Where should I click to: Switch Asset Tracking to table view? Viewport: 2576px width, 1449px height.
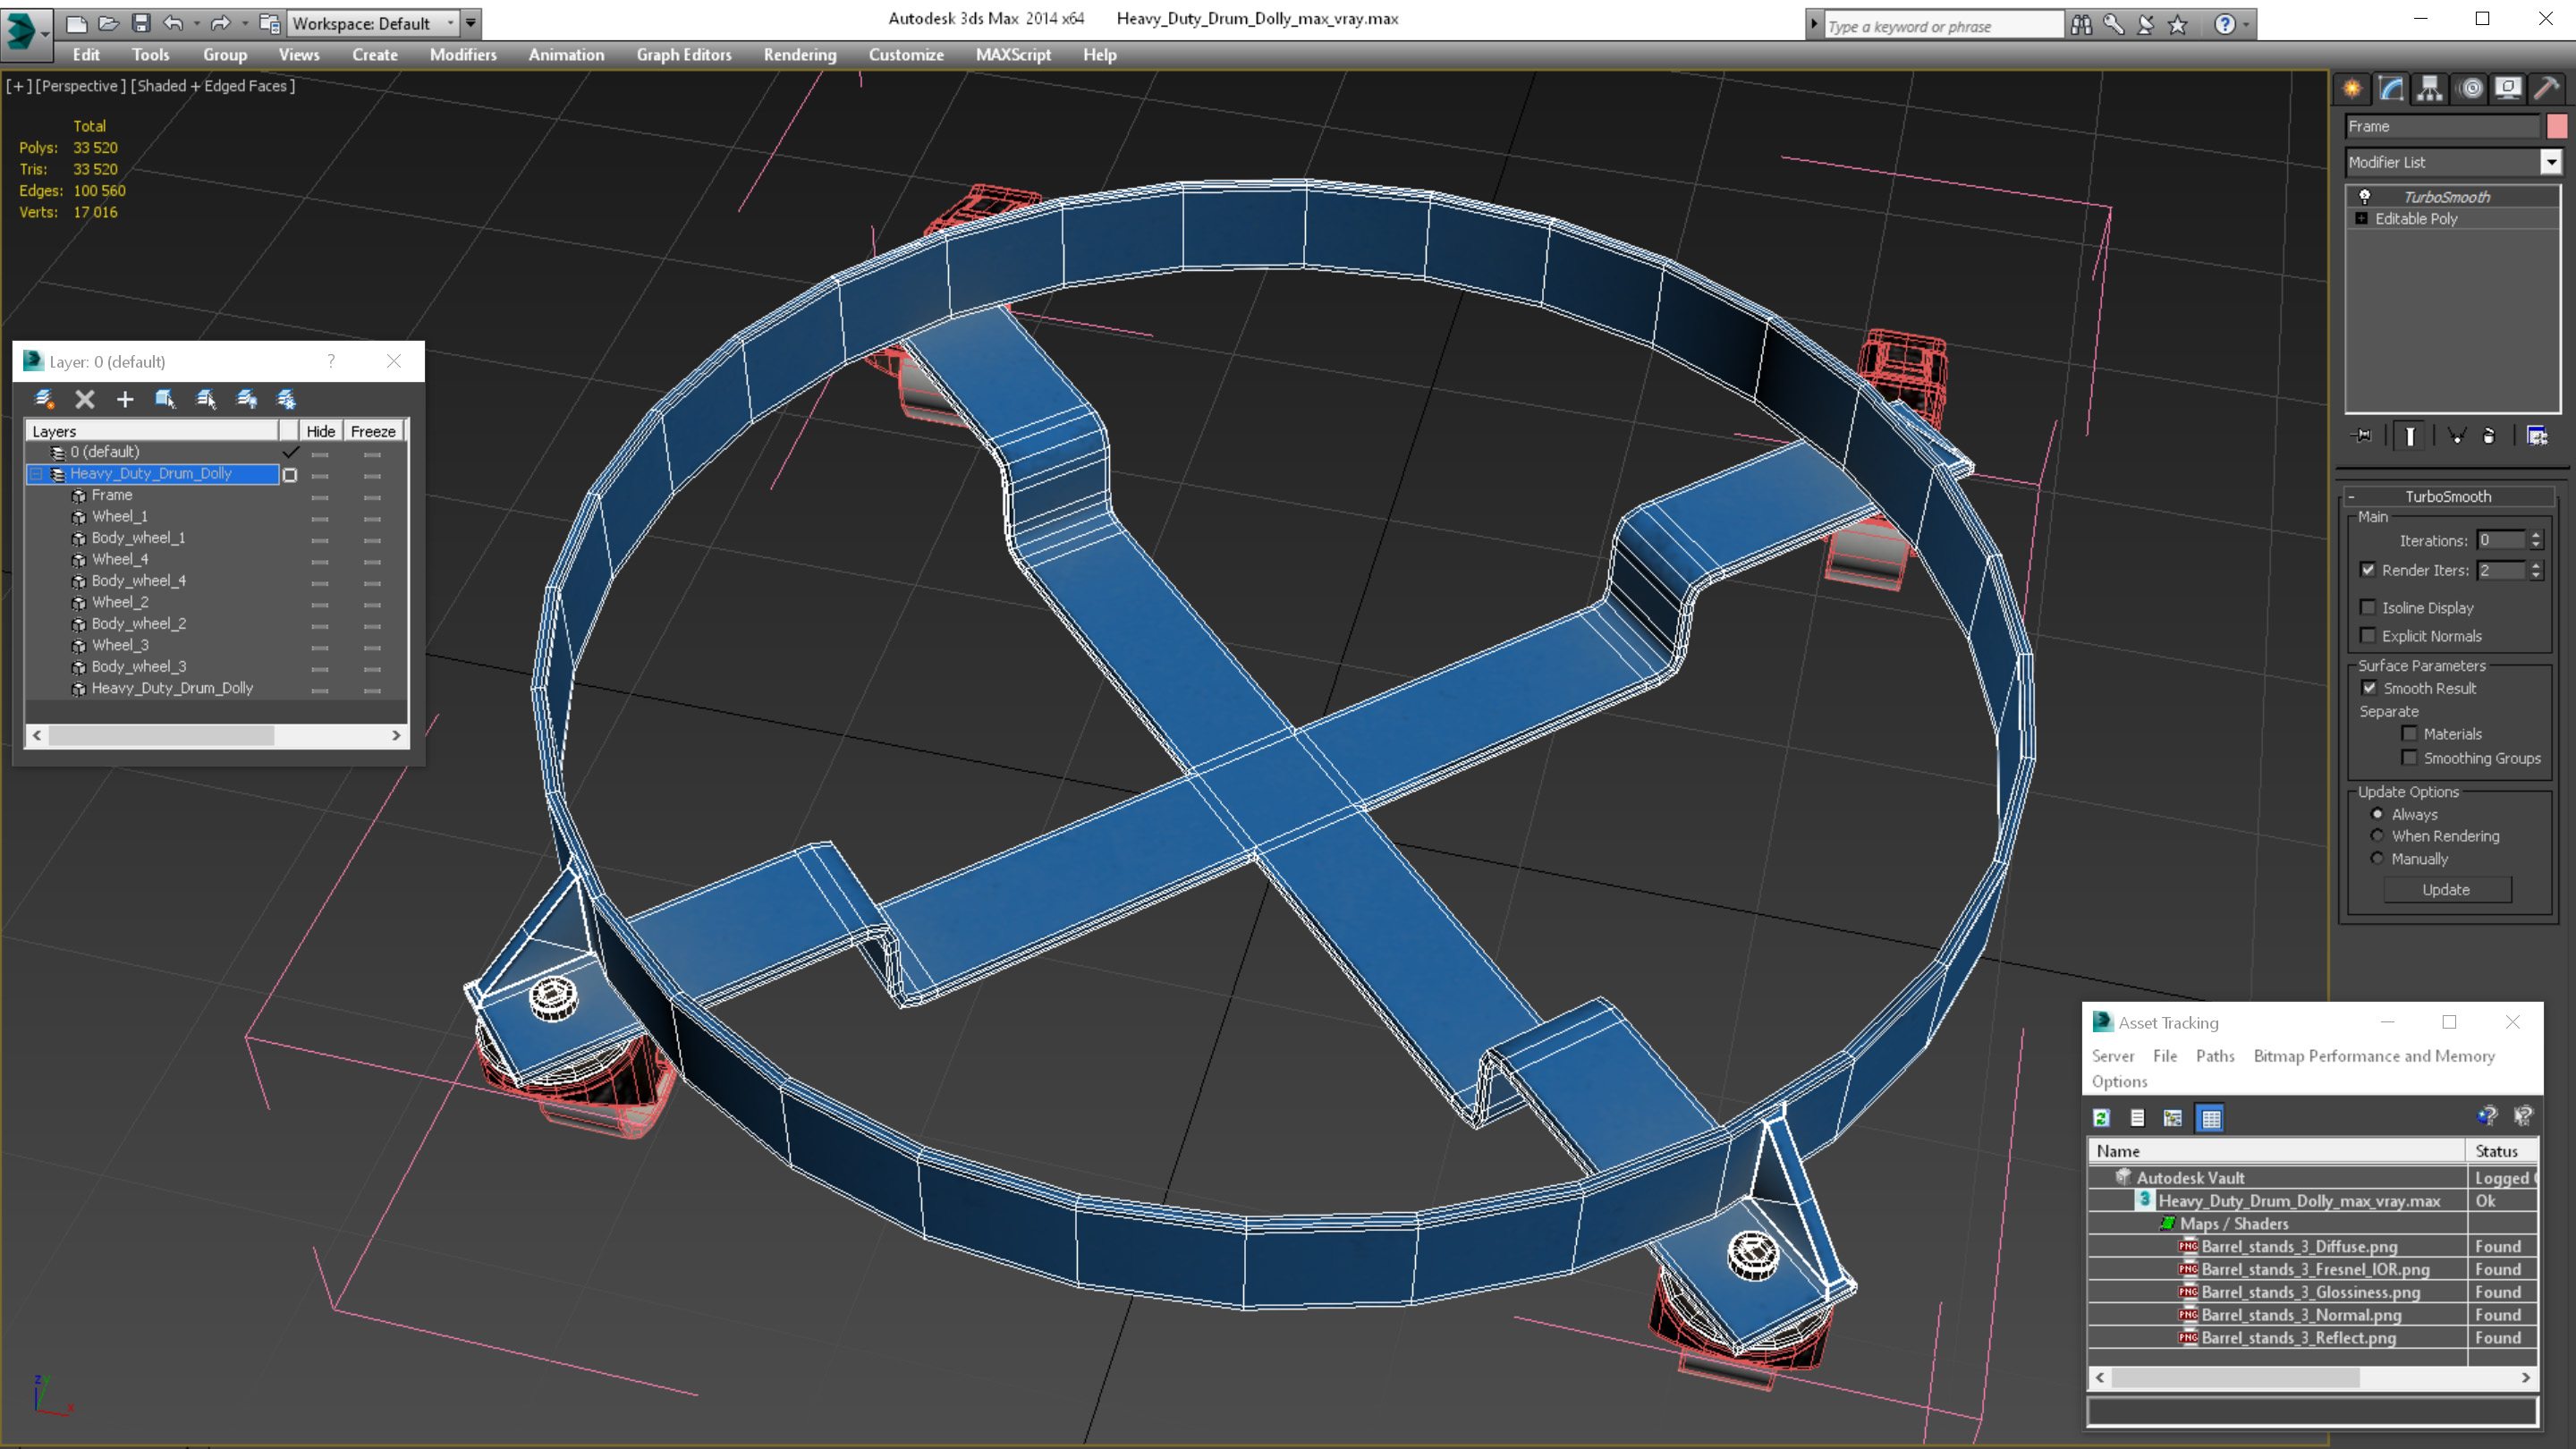[2211, 1118]
